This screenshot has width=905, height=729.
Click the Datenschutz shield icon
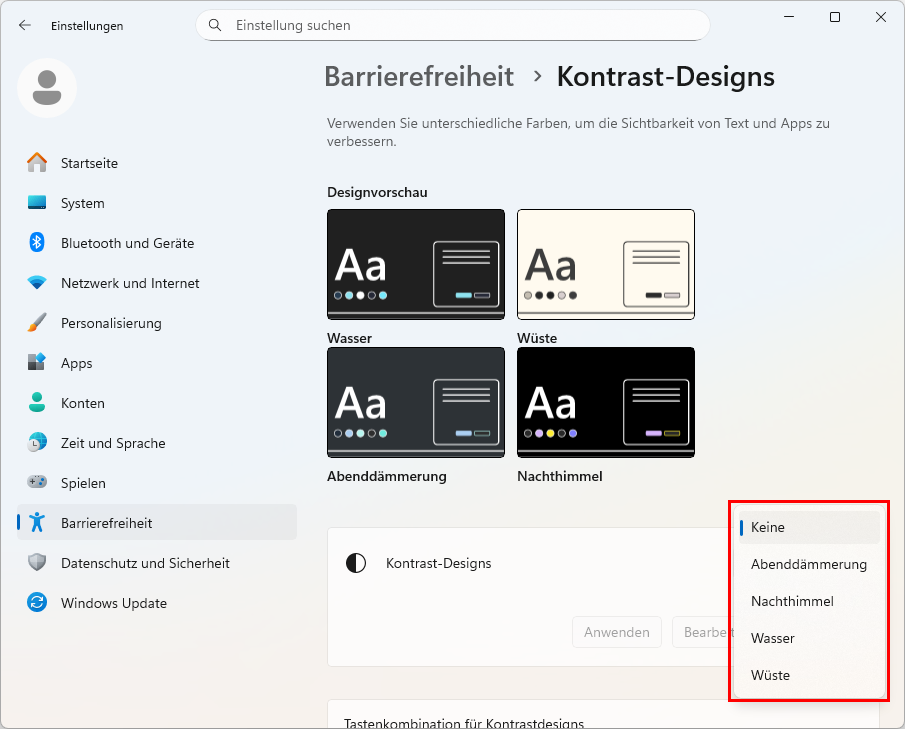(37, 562)
